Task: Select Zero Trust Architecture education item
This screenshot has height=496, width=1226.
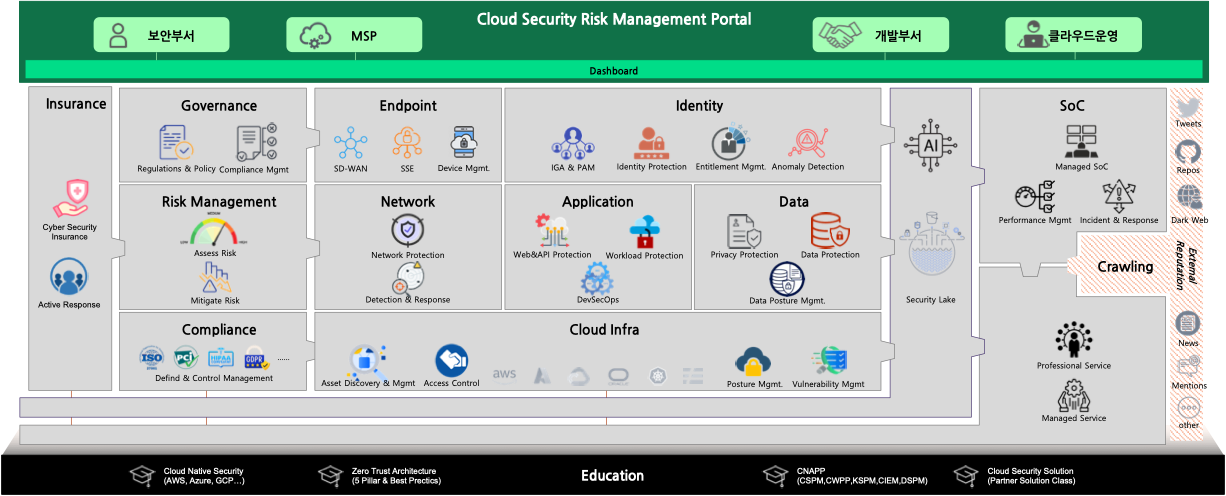Action: [x=380, y=476]
